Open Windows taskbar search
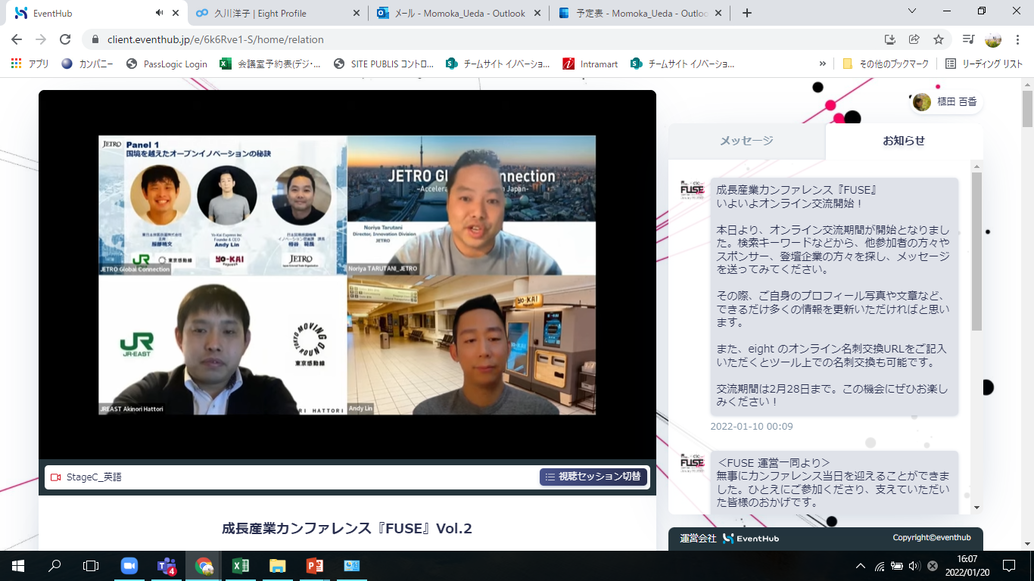The width and height of the screenshot is (1034, 581). pos(55,566)
